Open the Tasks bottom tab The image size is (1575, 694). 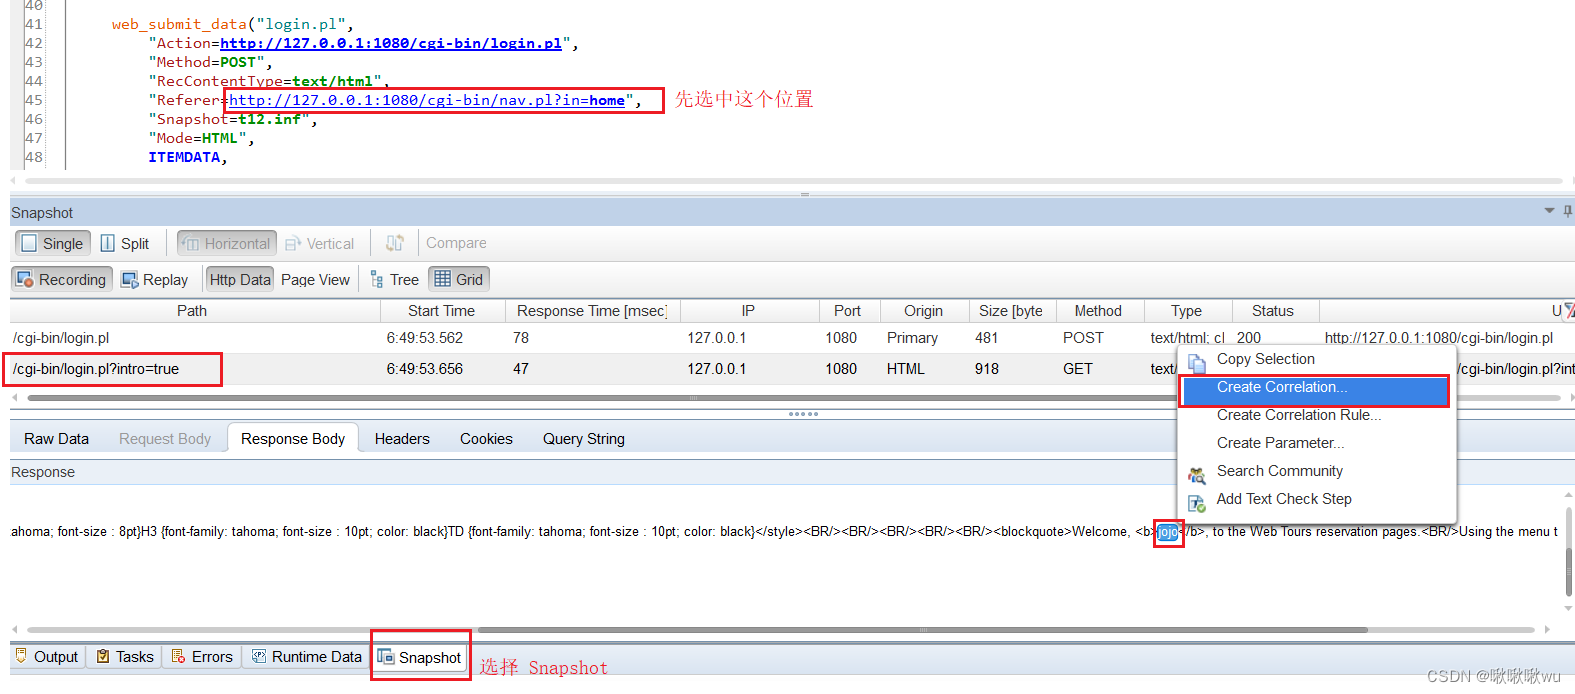[x=125, y=657]
